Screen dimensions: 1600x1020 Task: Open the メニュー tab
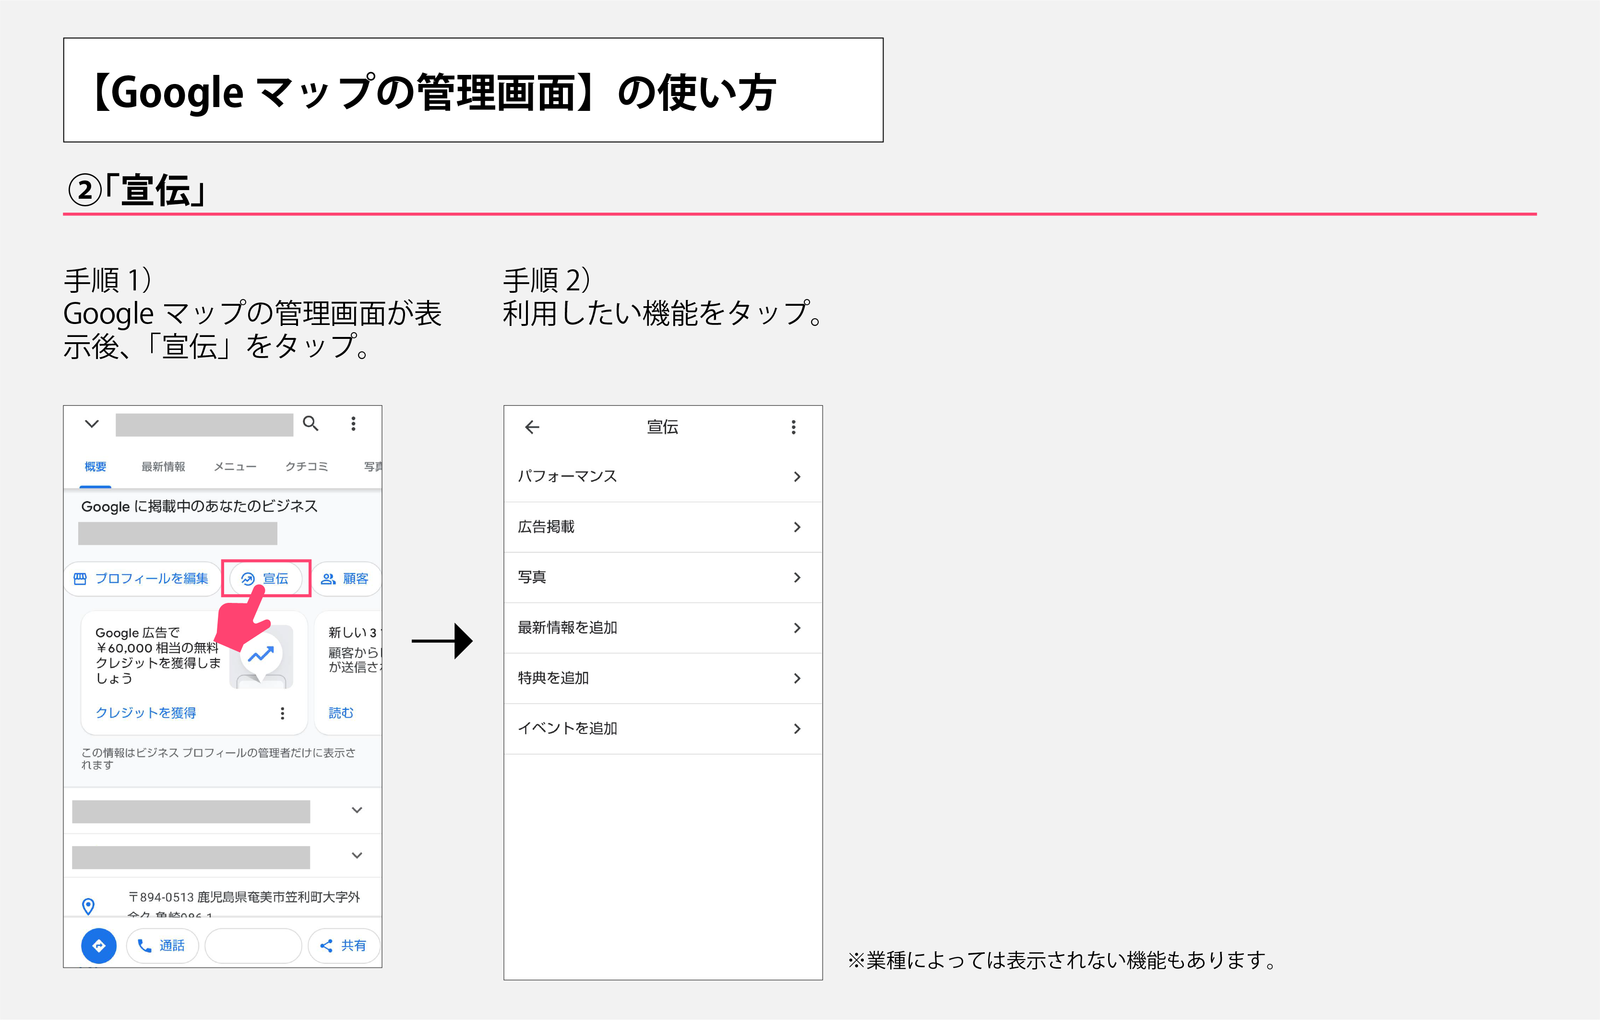235,467
